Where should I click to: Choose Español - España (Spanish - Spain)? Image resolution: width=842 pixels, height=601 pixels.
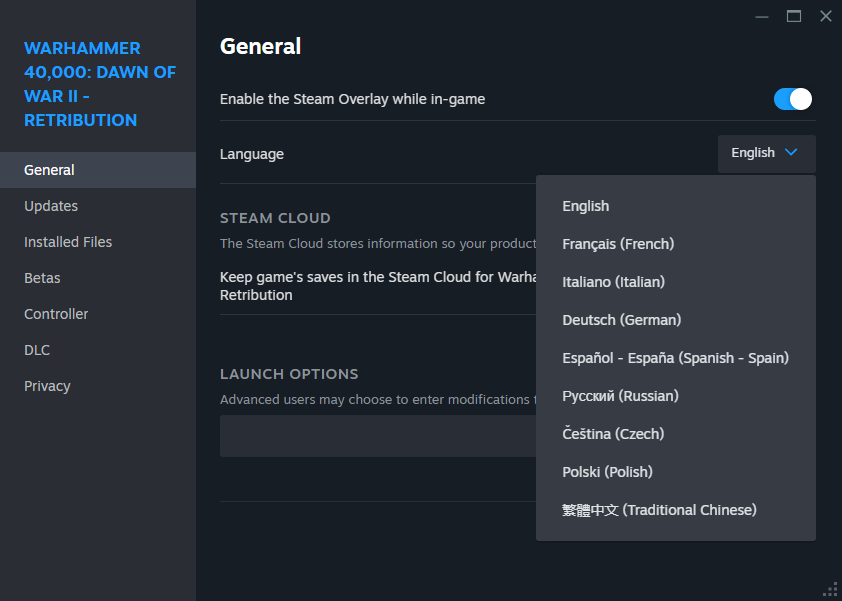click(x=675, y=358)
